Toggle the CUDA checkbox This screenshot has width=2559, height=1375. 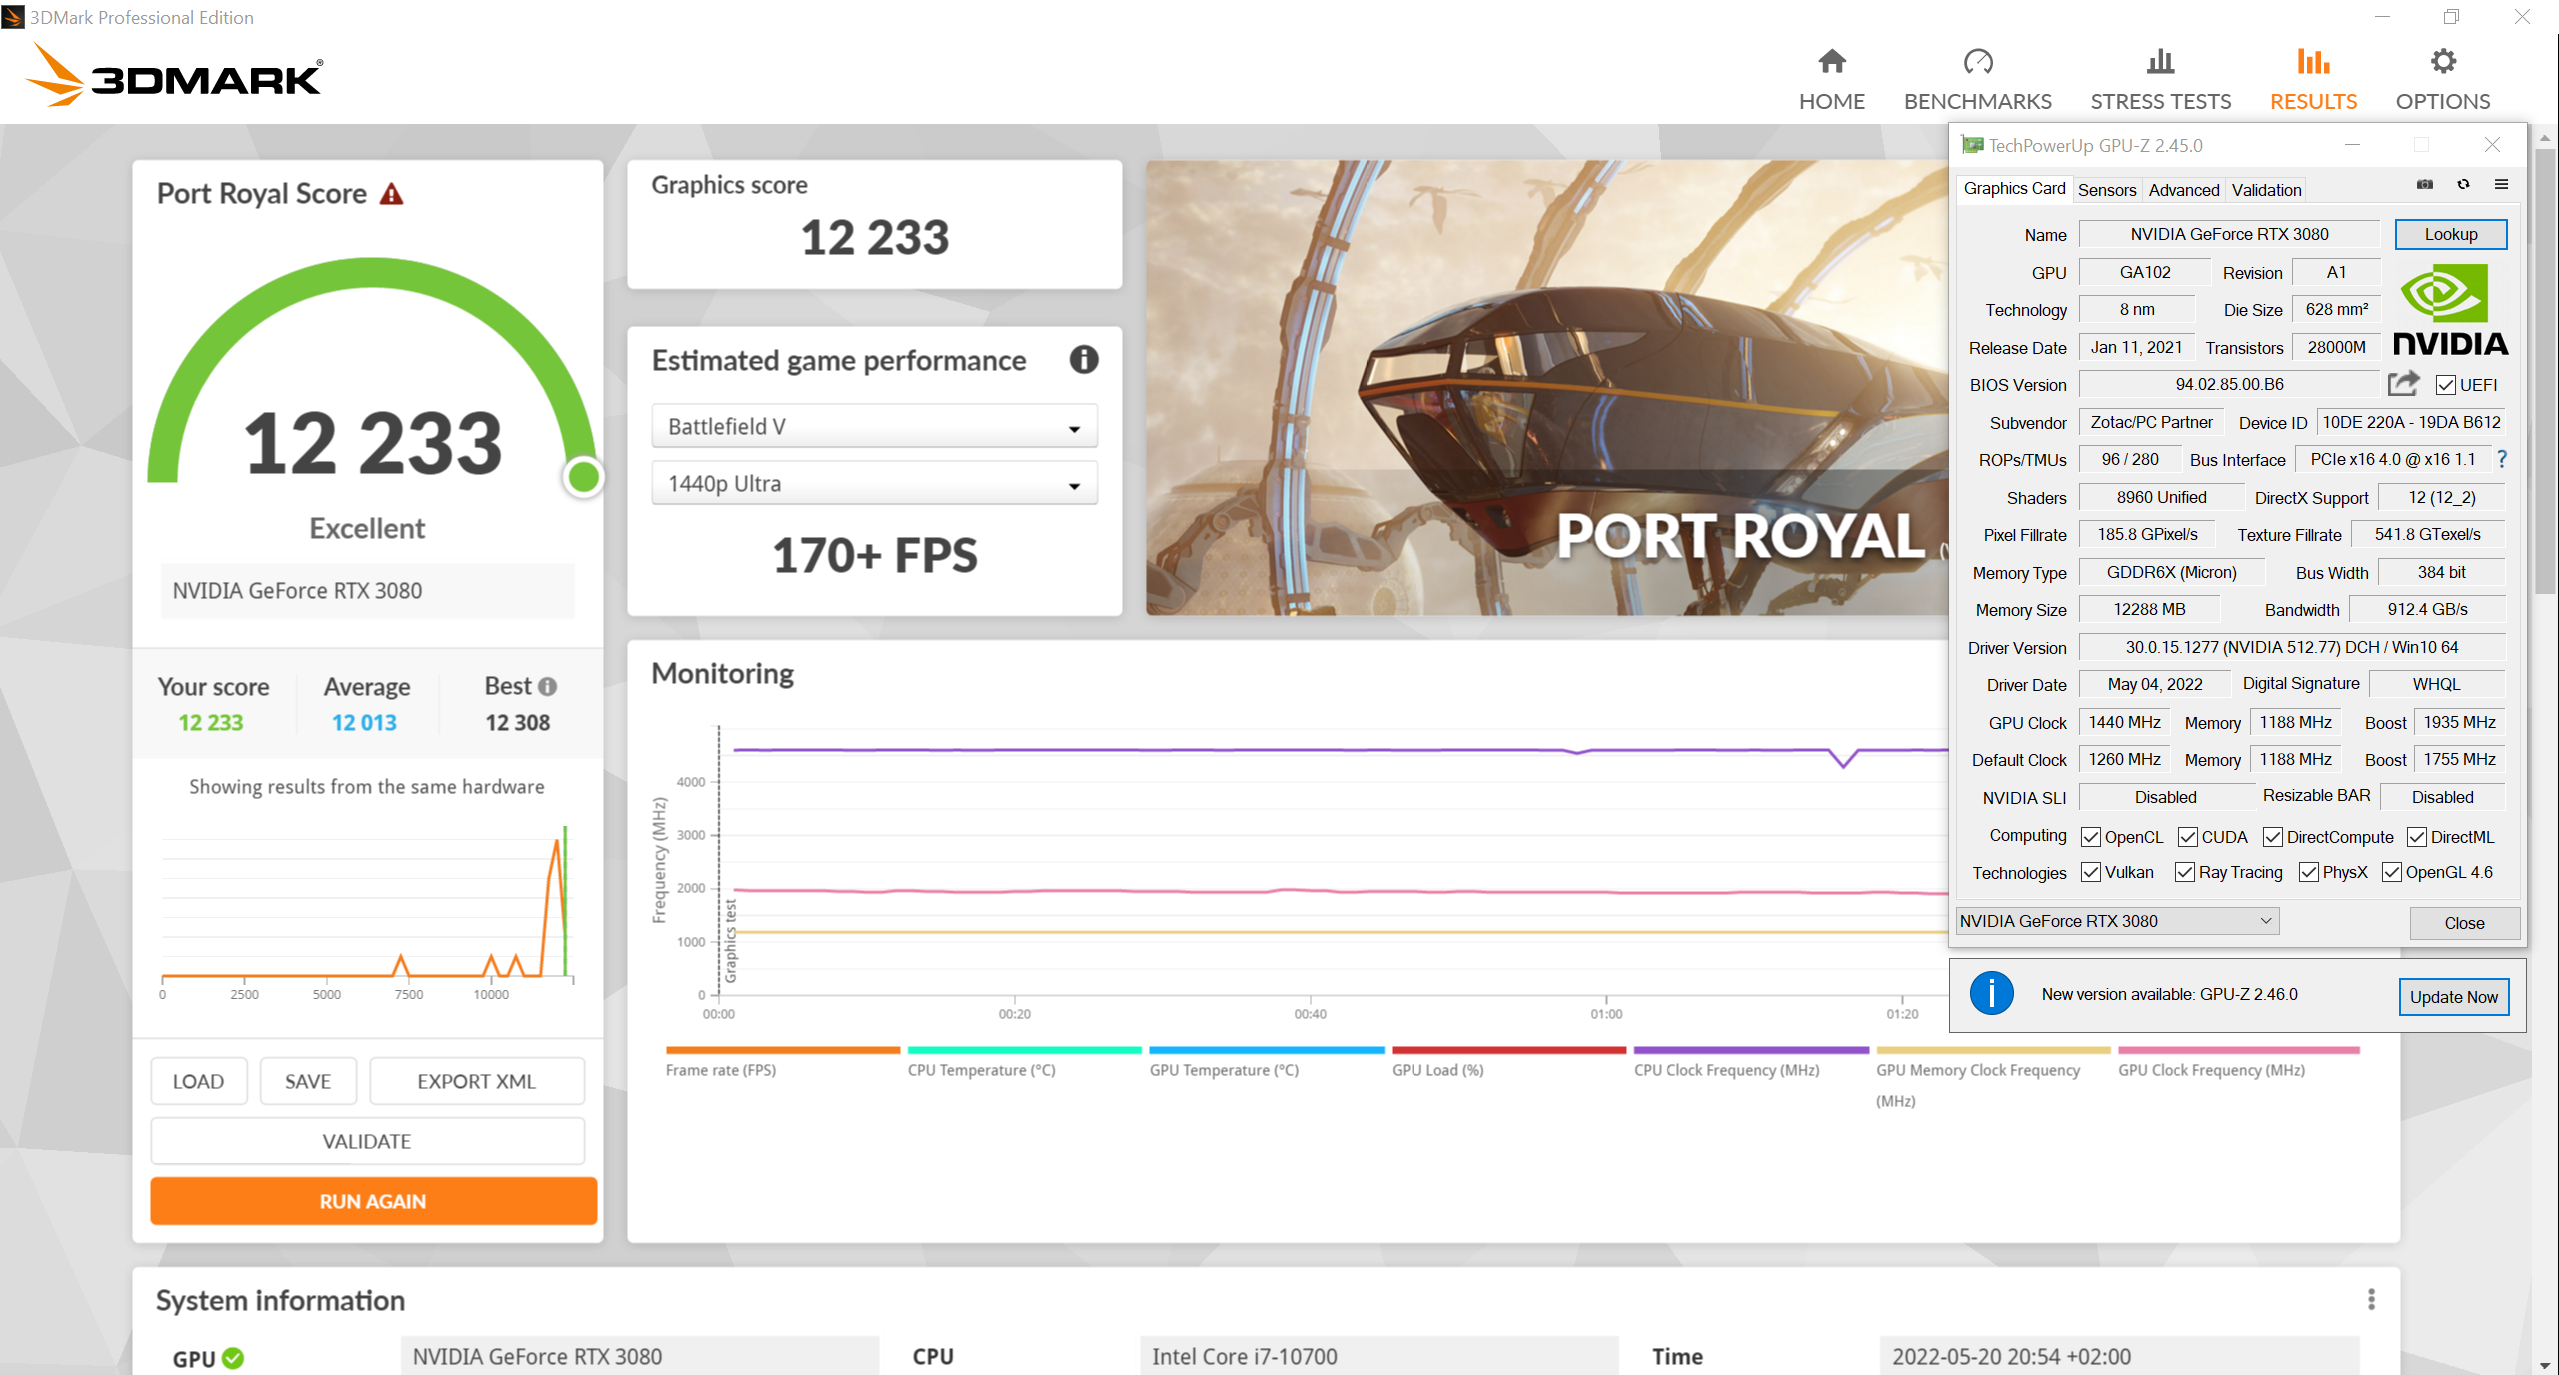point(2187,837)
